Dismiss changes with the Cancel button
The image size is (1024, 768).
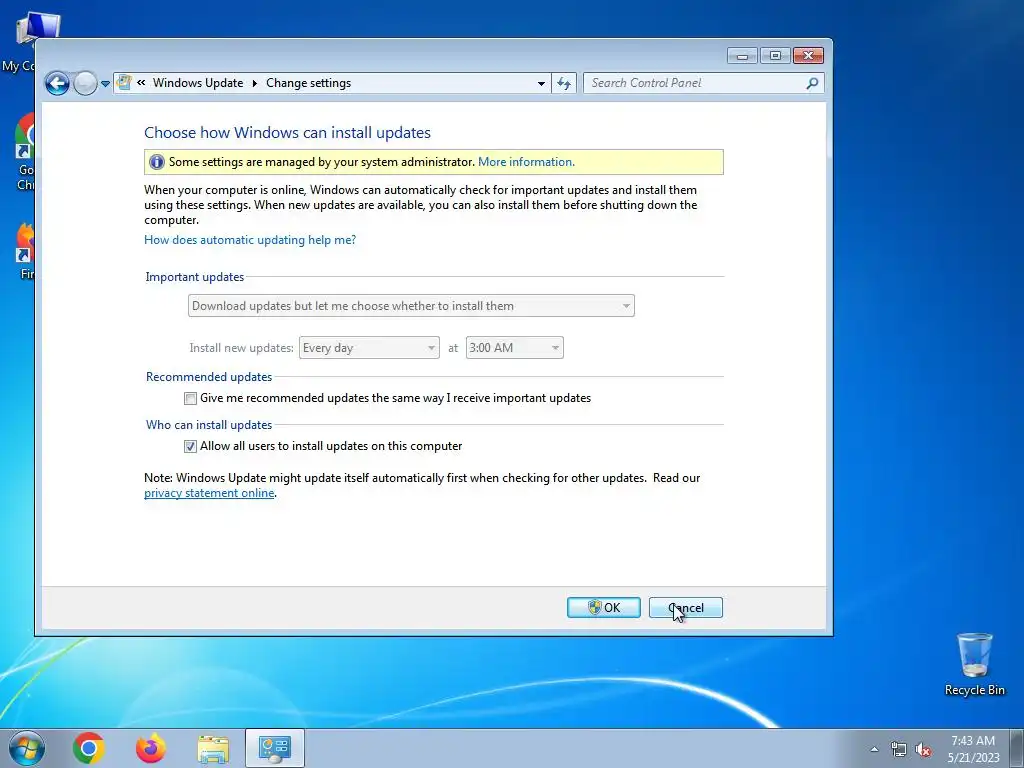click(x=686, y=607)
